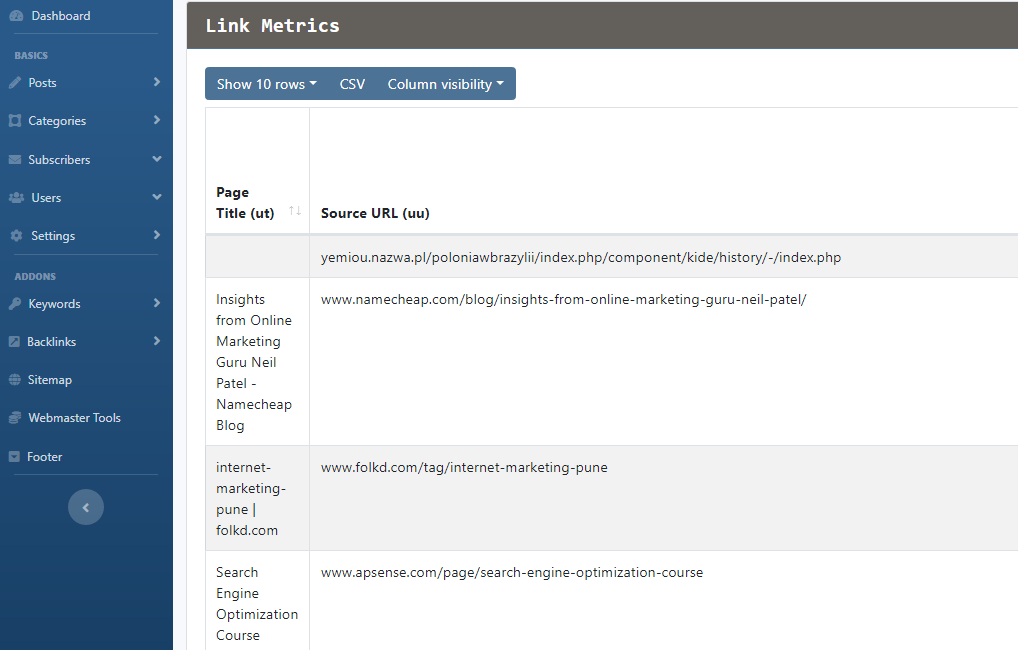Open the Column visibility dropdown

coord(446,83)
